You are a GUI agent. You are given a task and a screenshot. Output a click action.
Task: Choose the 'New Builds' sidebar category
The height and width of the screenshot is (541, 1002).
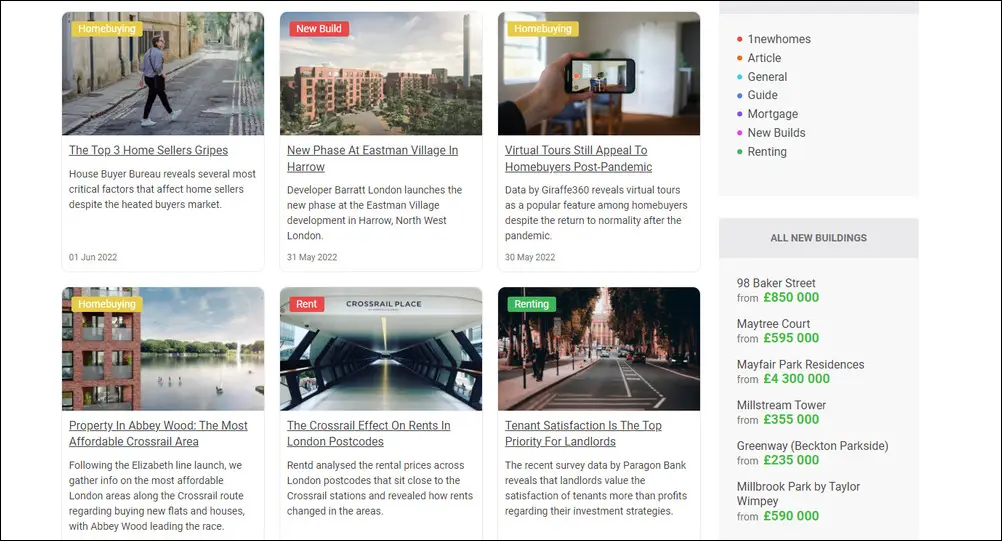[776, 133]
